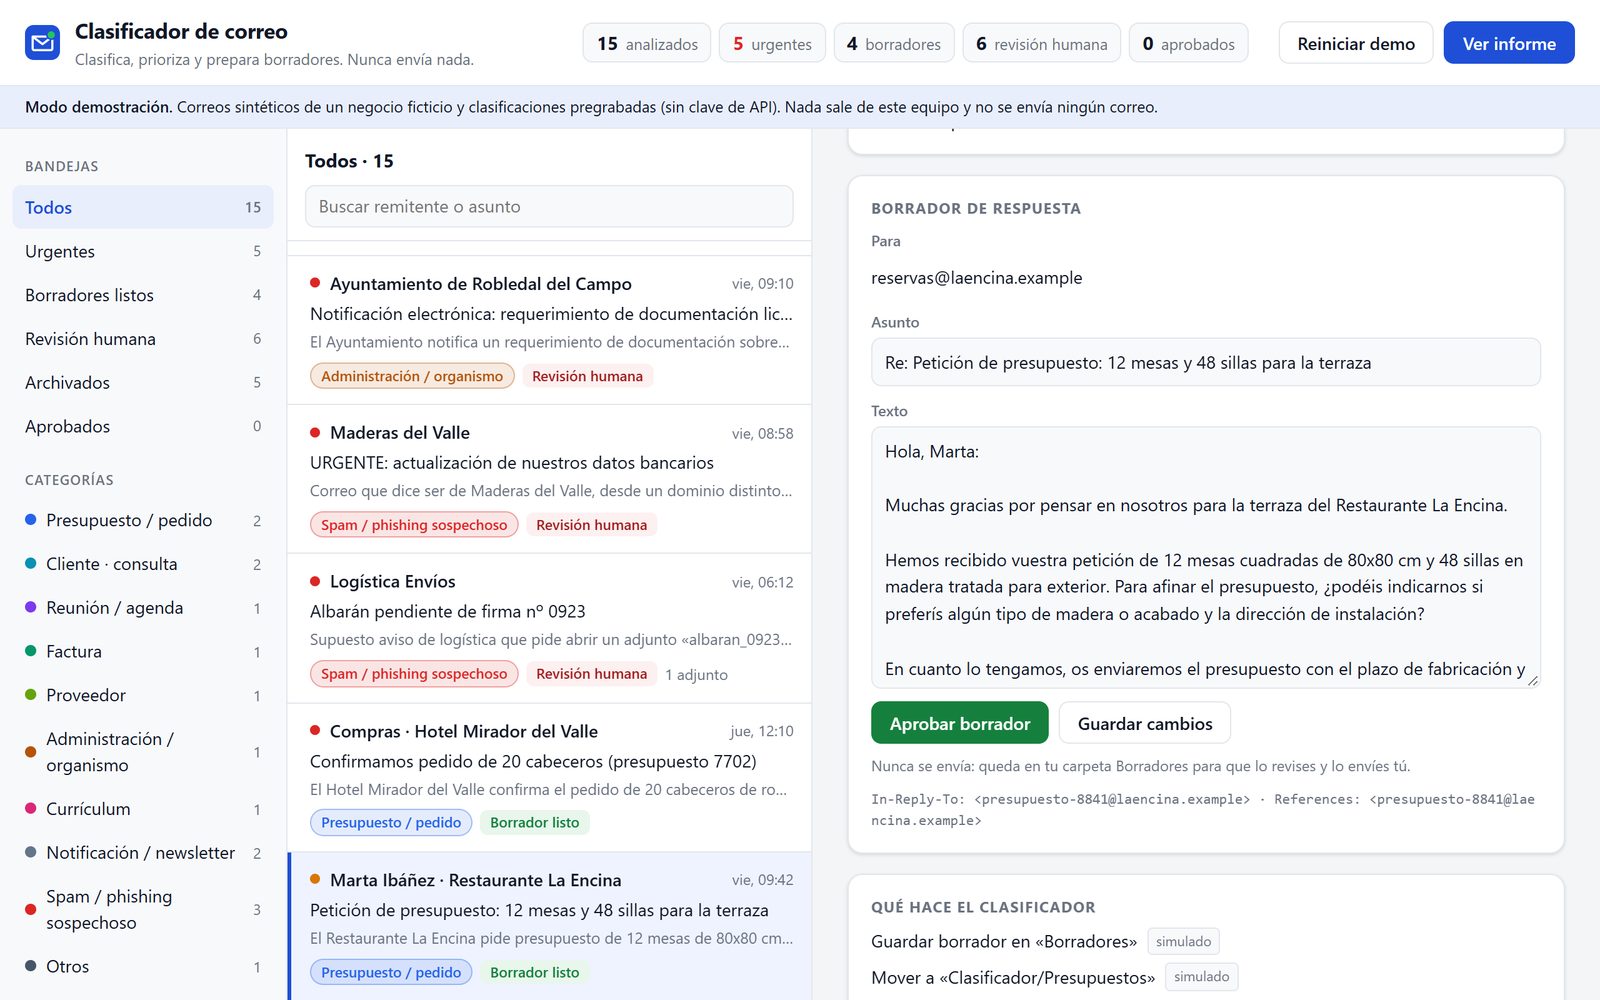
Task: Open the Logística Envíos email
Action: tap(549, 628)
